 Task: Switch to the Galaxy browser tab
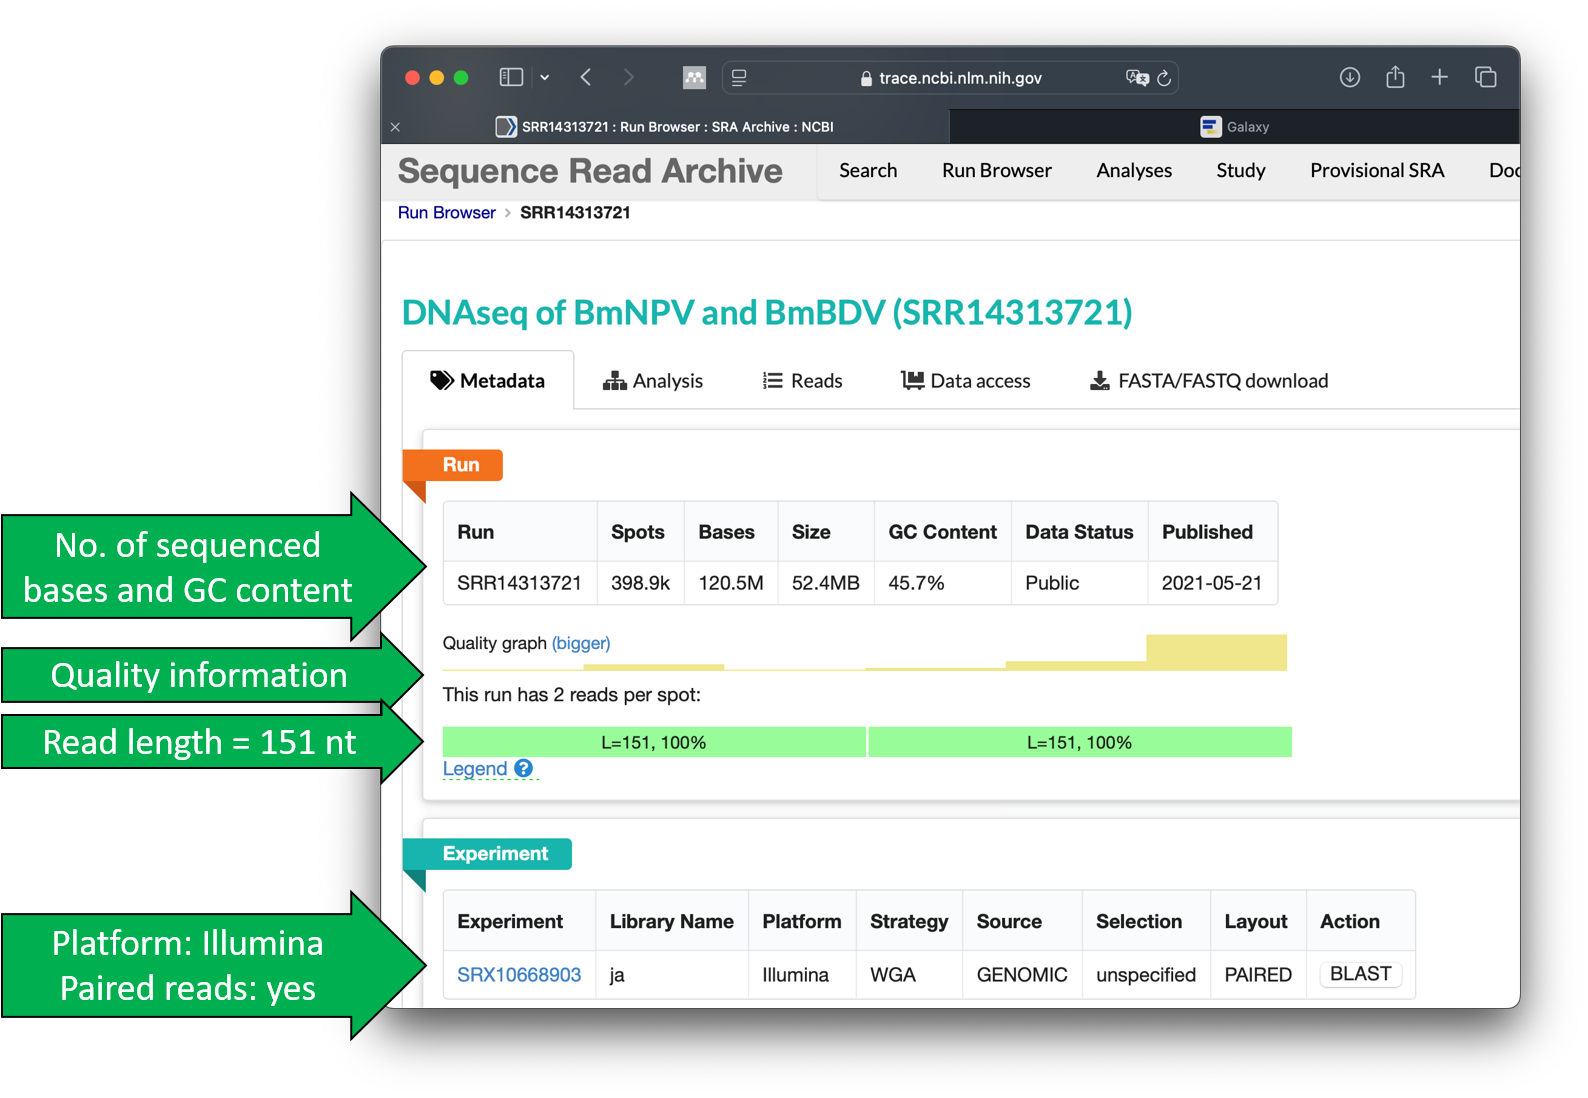(x=1234, y=127)
